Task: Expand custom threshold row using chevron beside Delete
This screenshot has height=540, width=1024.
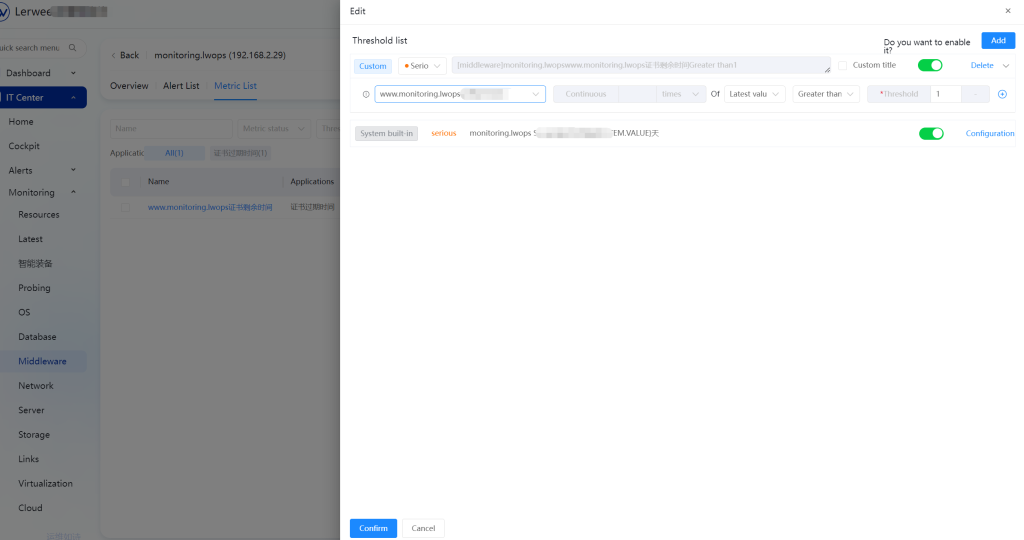Action: click(1006, 66)
